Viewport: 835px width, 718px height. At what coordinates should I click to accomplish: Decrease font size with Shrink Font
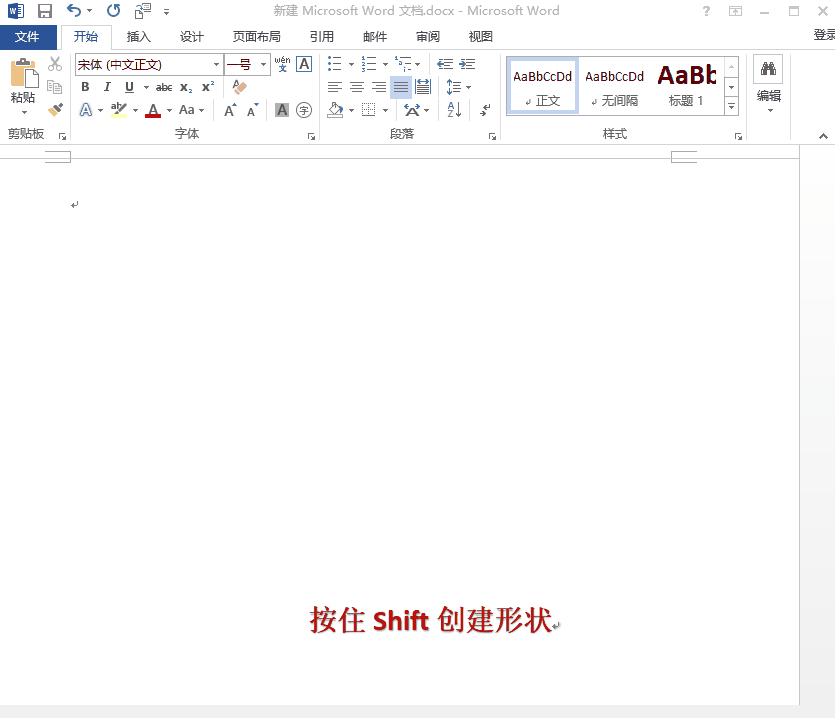(x=252, y=110)
